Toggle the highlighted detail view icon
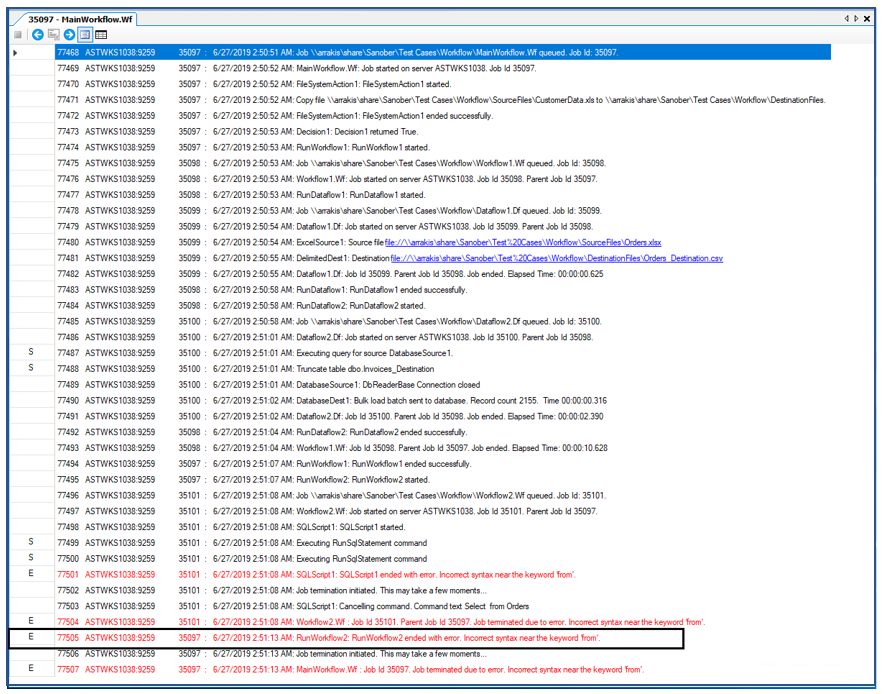 (x=85, y=34)
